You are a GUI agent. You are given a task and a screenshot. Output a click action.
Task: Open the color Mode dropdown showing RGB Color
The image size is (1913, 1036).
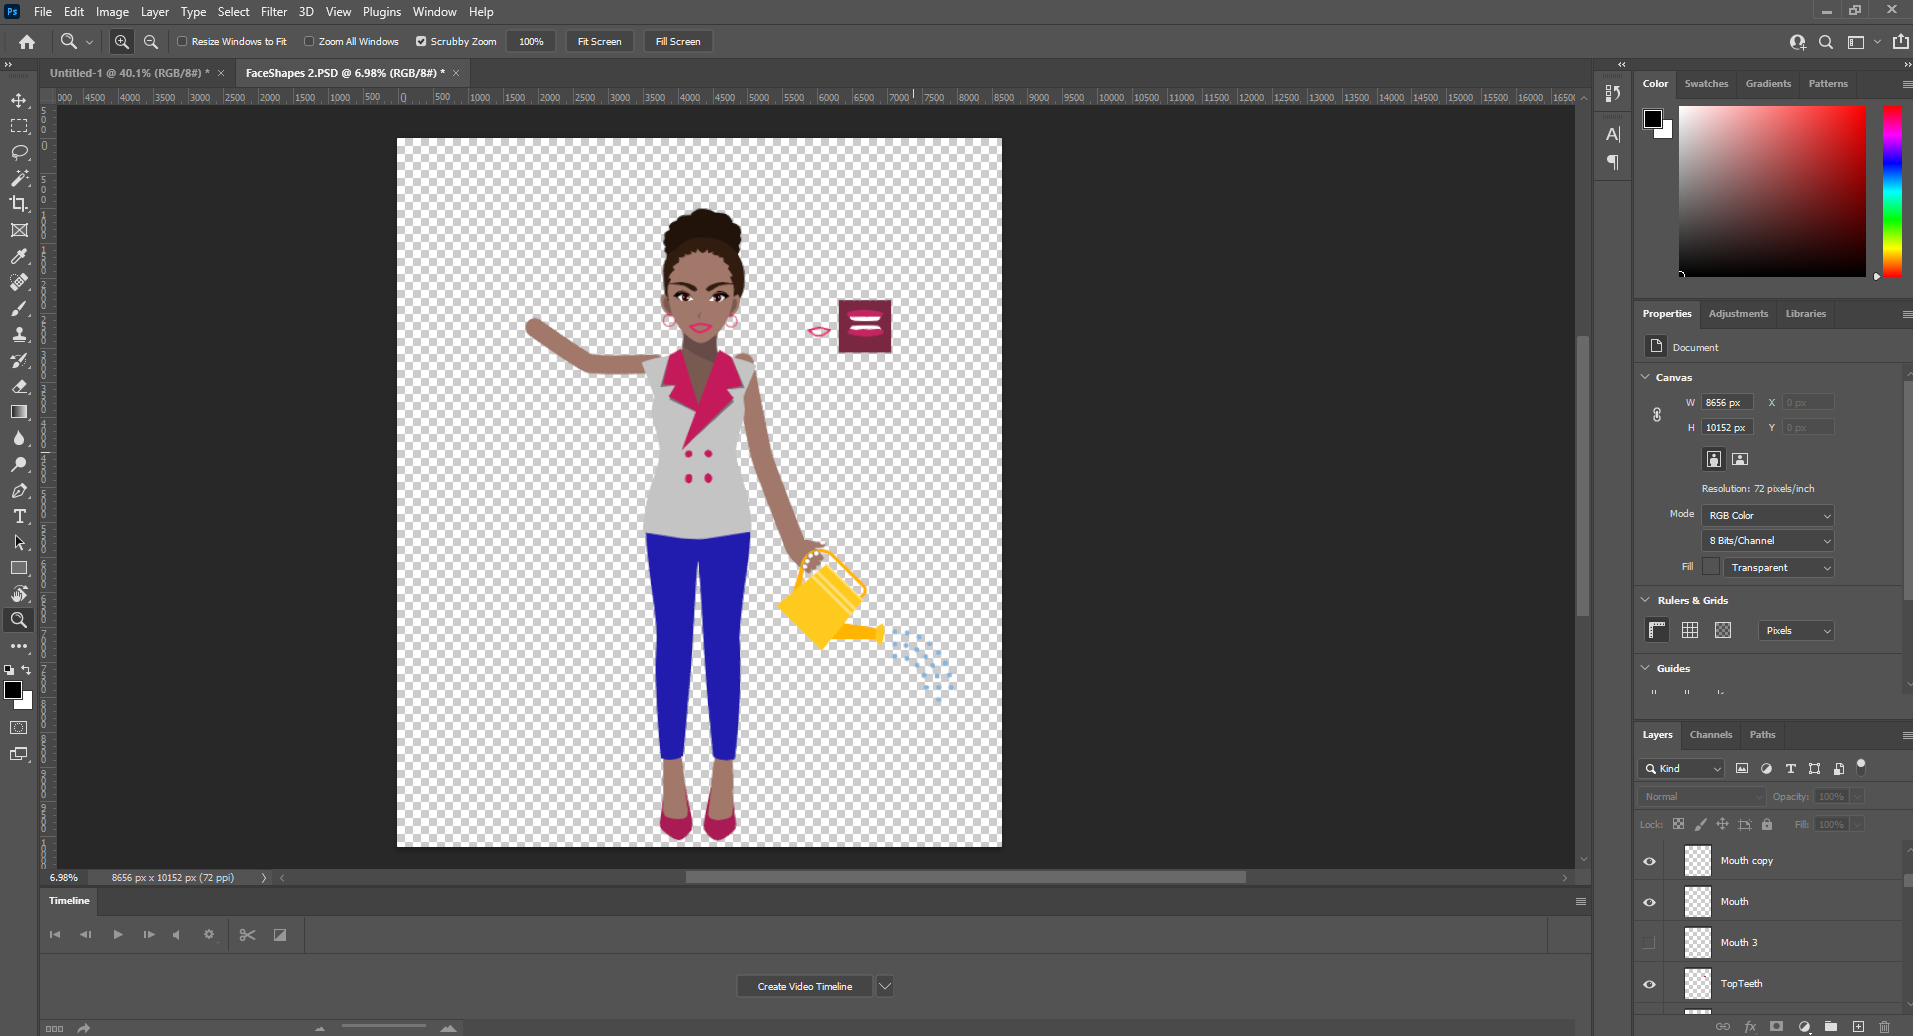(1766, 515)
